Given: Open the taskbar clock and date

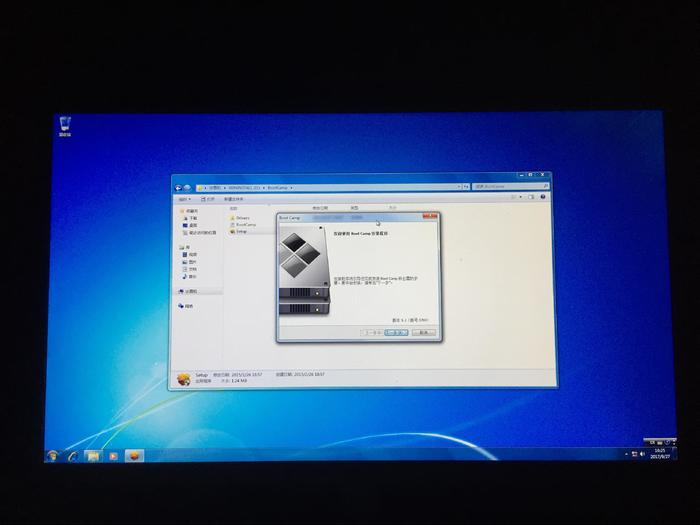Looking at the screenshot, I should pyautogui.click(x=660, y=454).
